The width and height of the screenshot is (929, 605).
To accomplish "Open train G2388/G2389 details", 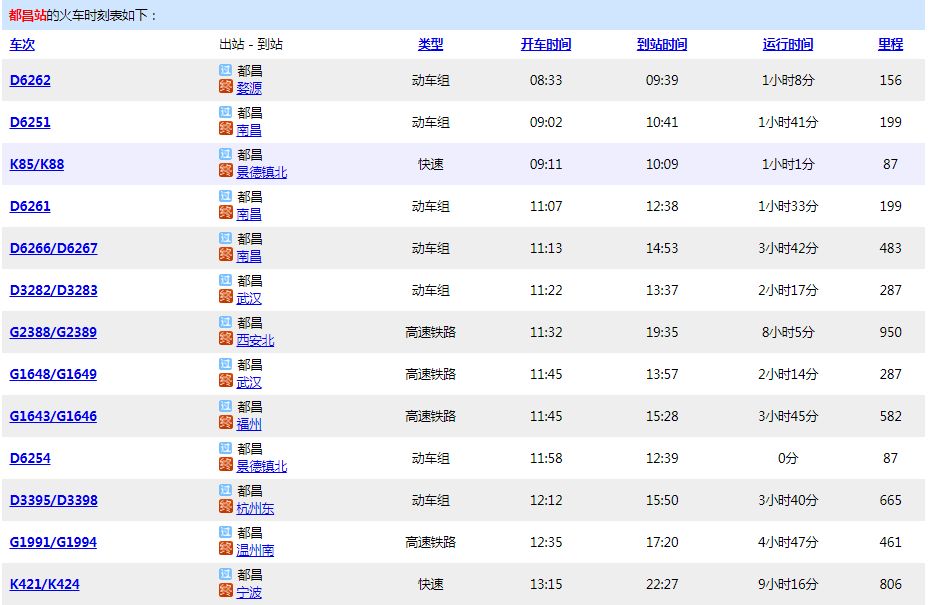I will point(53,332).
